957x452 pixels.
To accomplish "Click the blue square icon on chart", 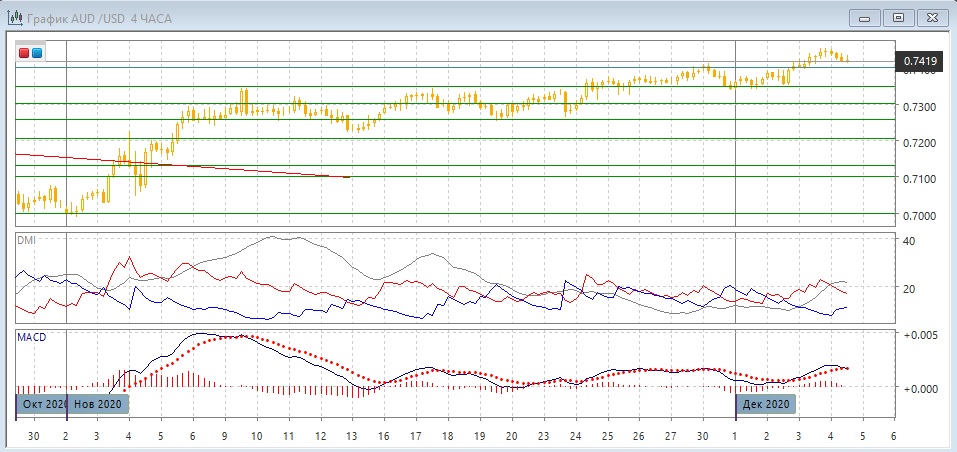I will click(x=37, y=52).
